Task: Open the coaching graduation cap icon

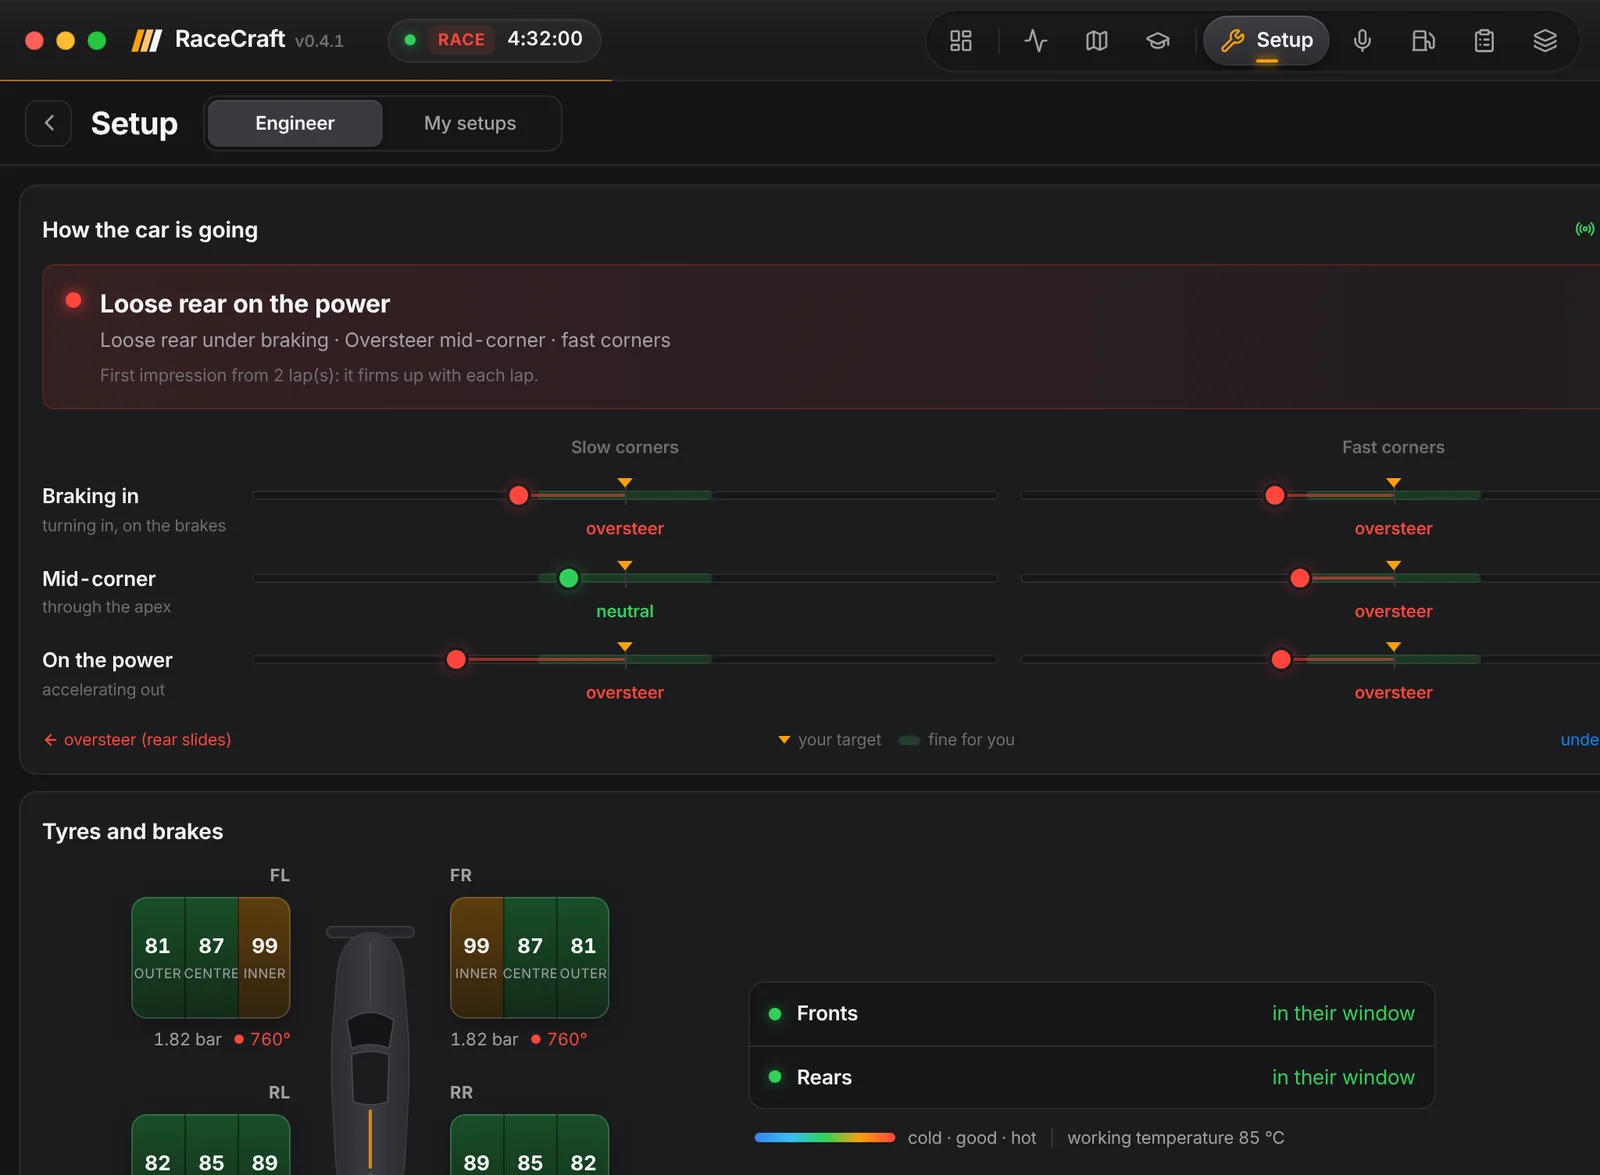Action: tap(1158, 40)
